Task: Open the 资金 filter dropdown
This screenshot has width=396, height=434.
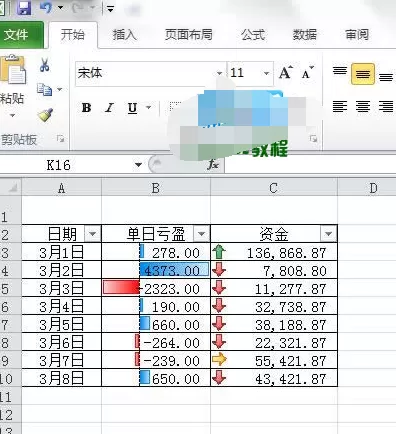Action: point(328,234)
